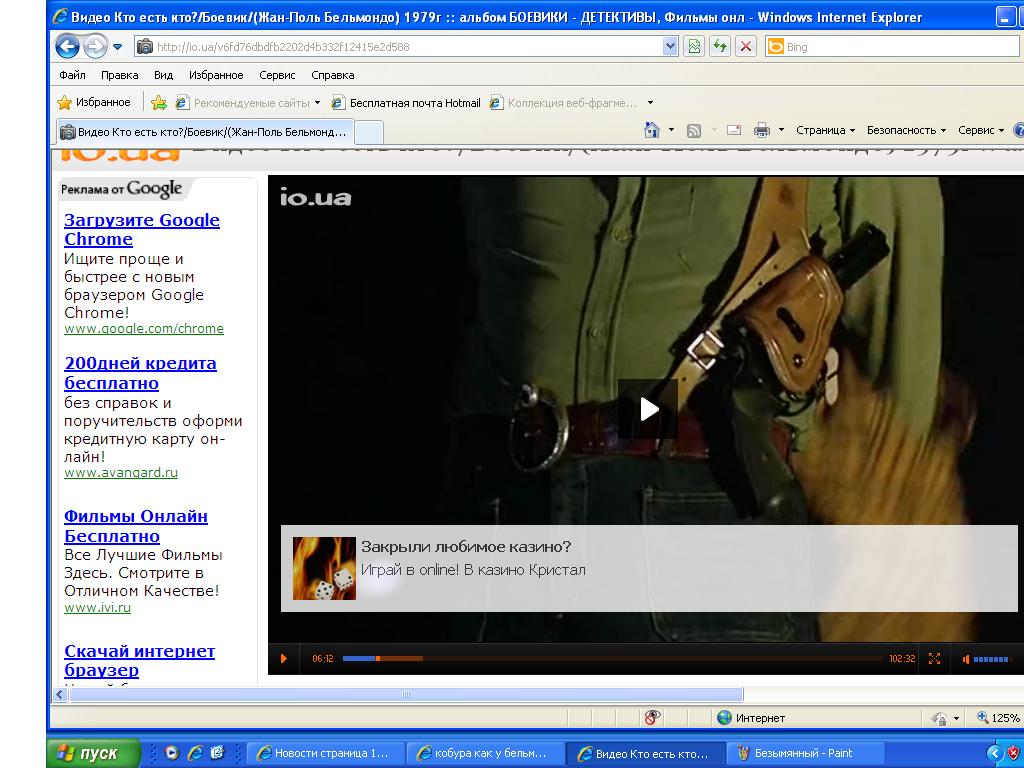
Task: Switch to кобура как у бельм taskbar window
Action: (485, 753)
